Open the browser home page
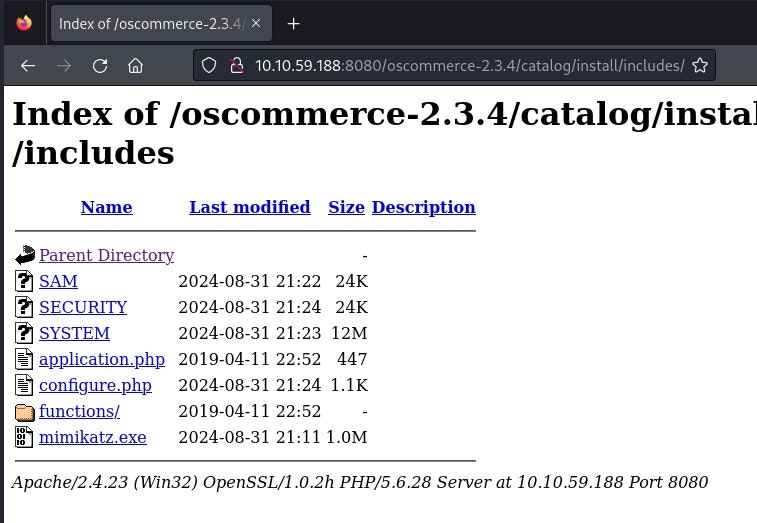The width and height of the screenshot is (757, 523). 136,66
